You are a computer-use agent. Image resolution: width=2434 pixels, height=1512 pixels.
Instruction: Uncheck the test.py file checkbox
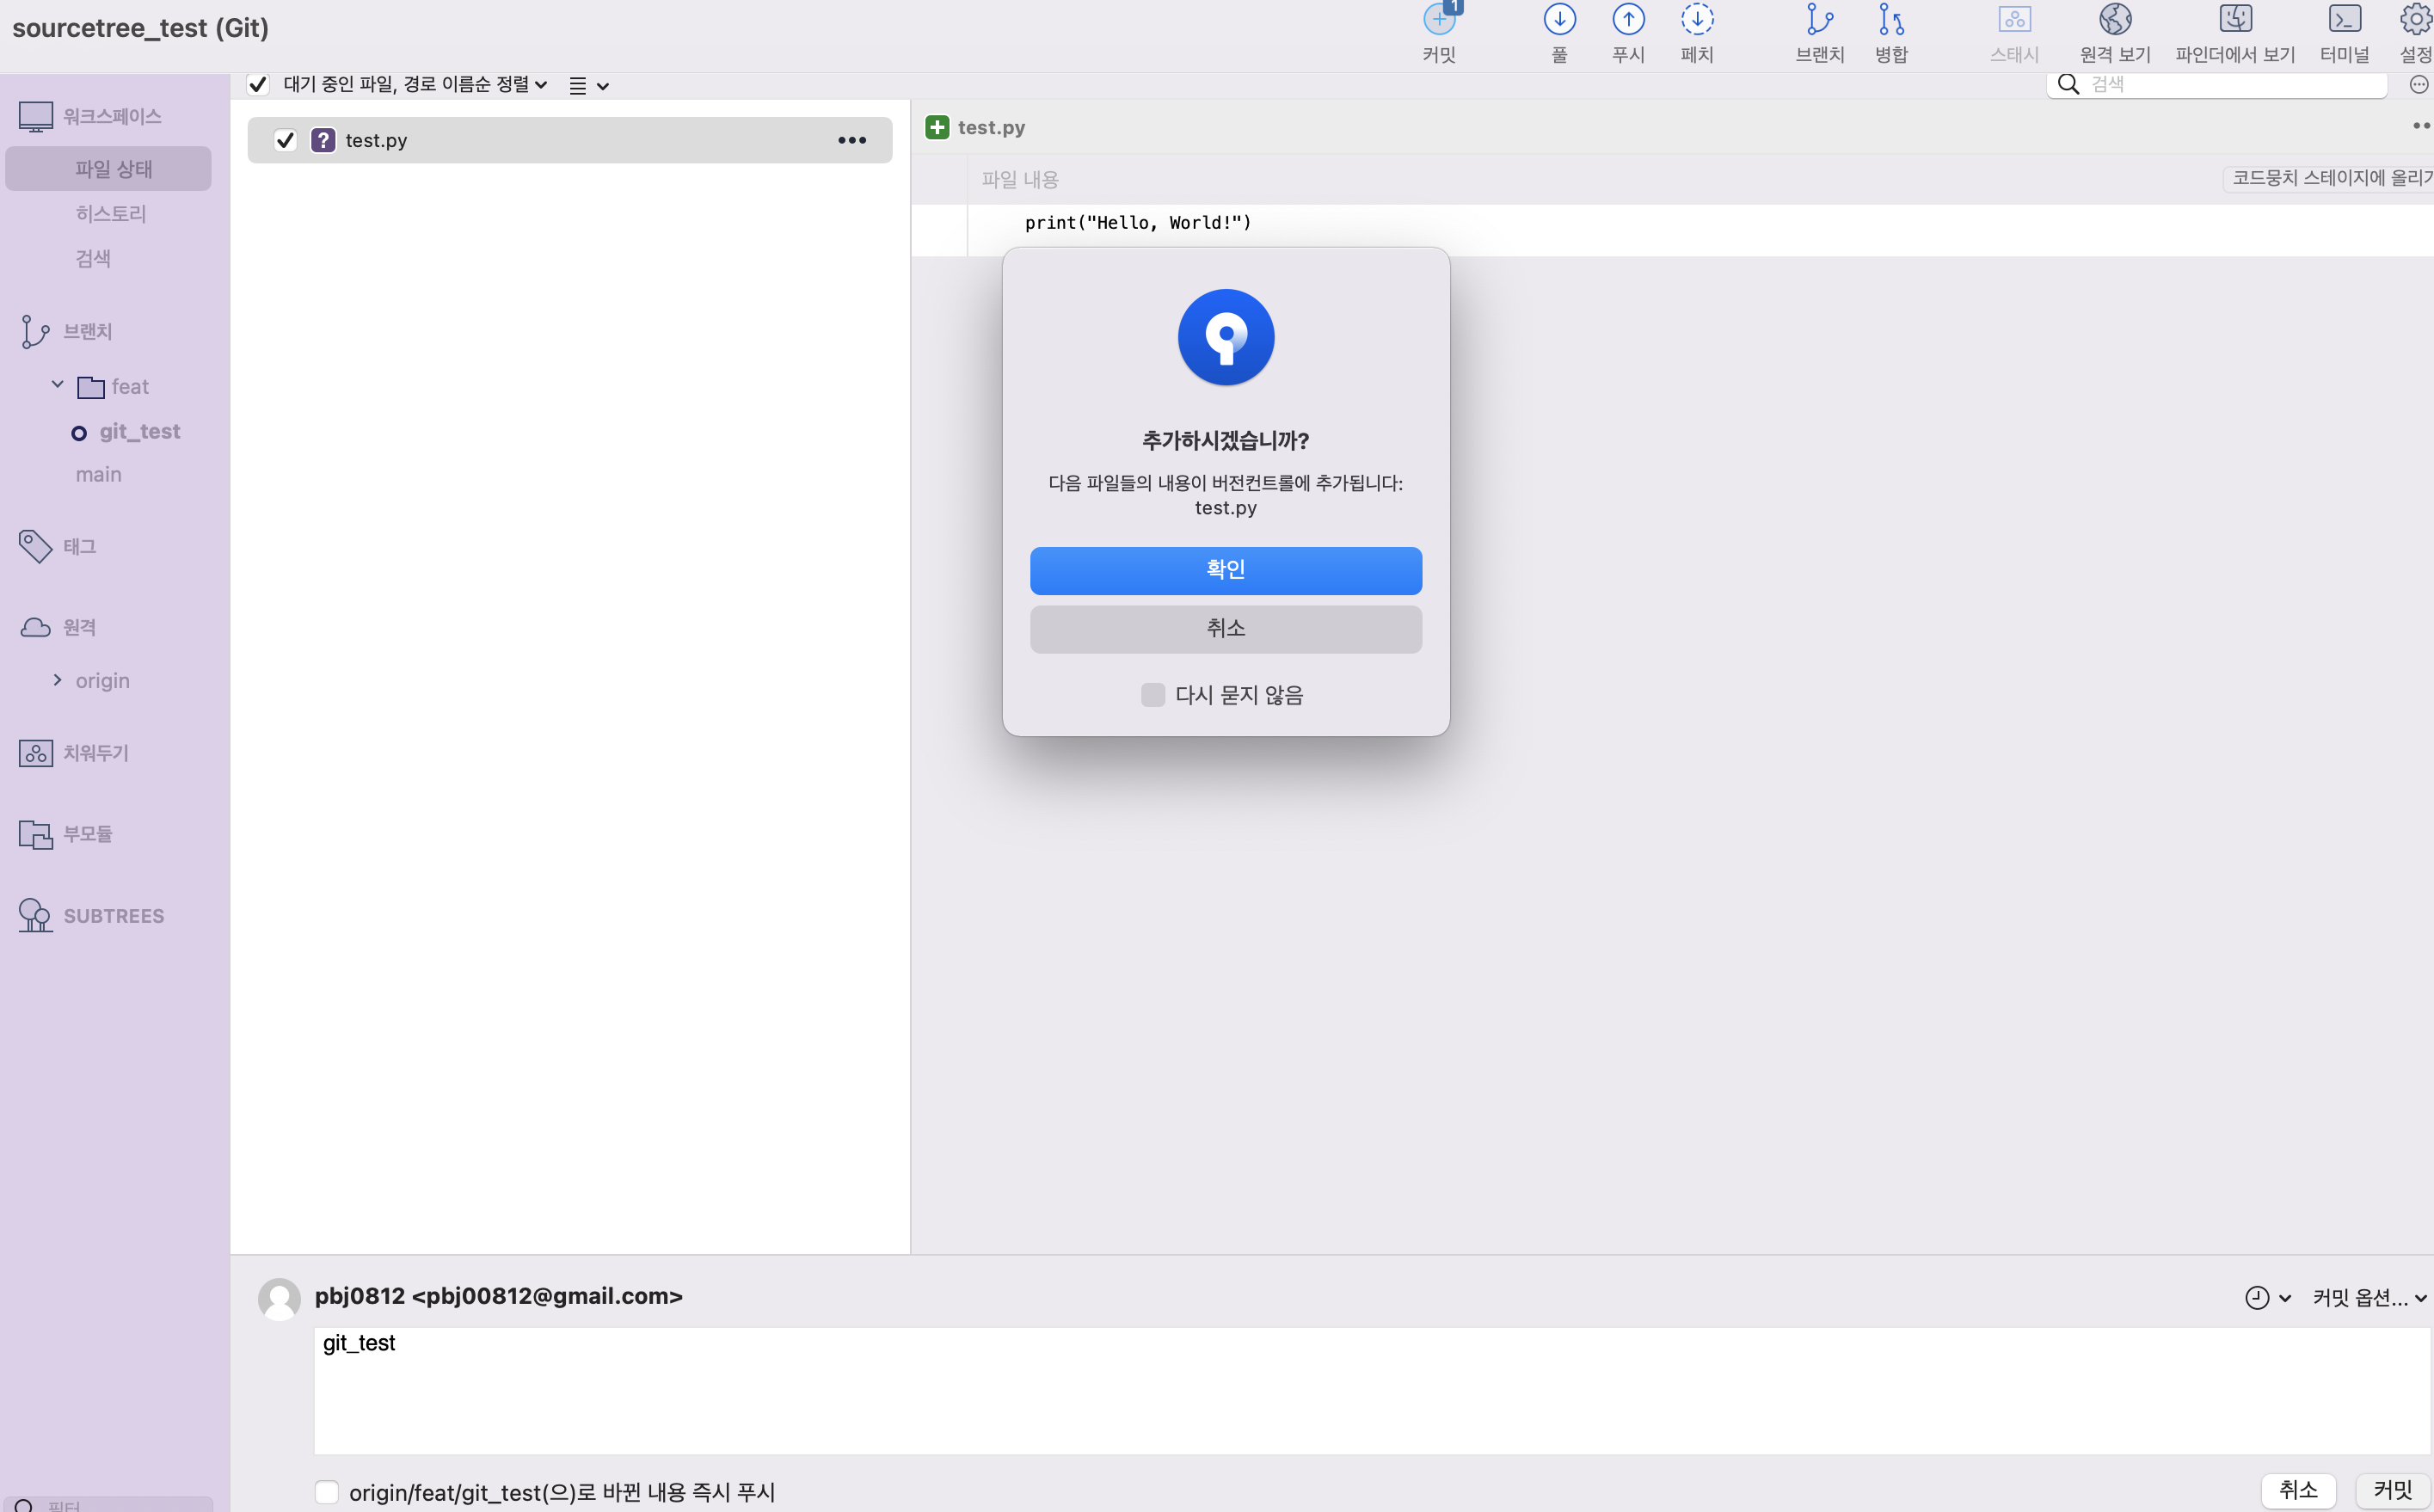pyautogui.click(x=286, y=140)
